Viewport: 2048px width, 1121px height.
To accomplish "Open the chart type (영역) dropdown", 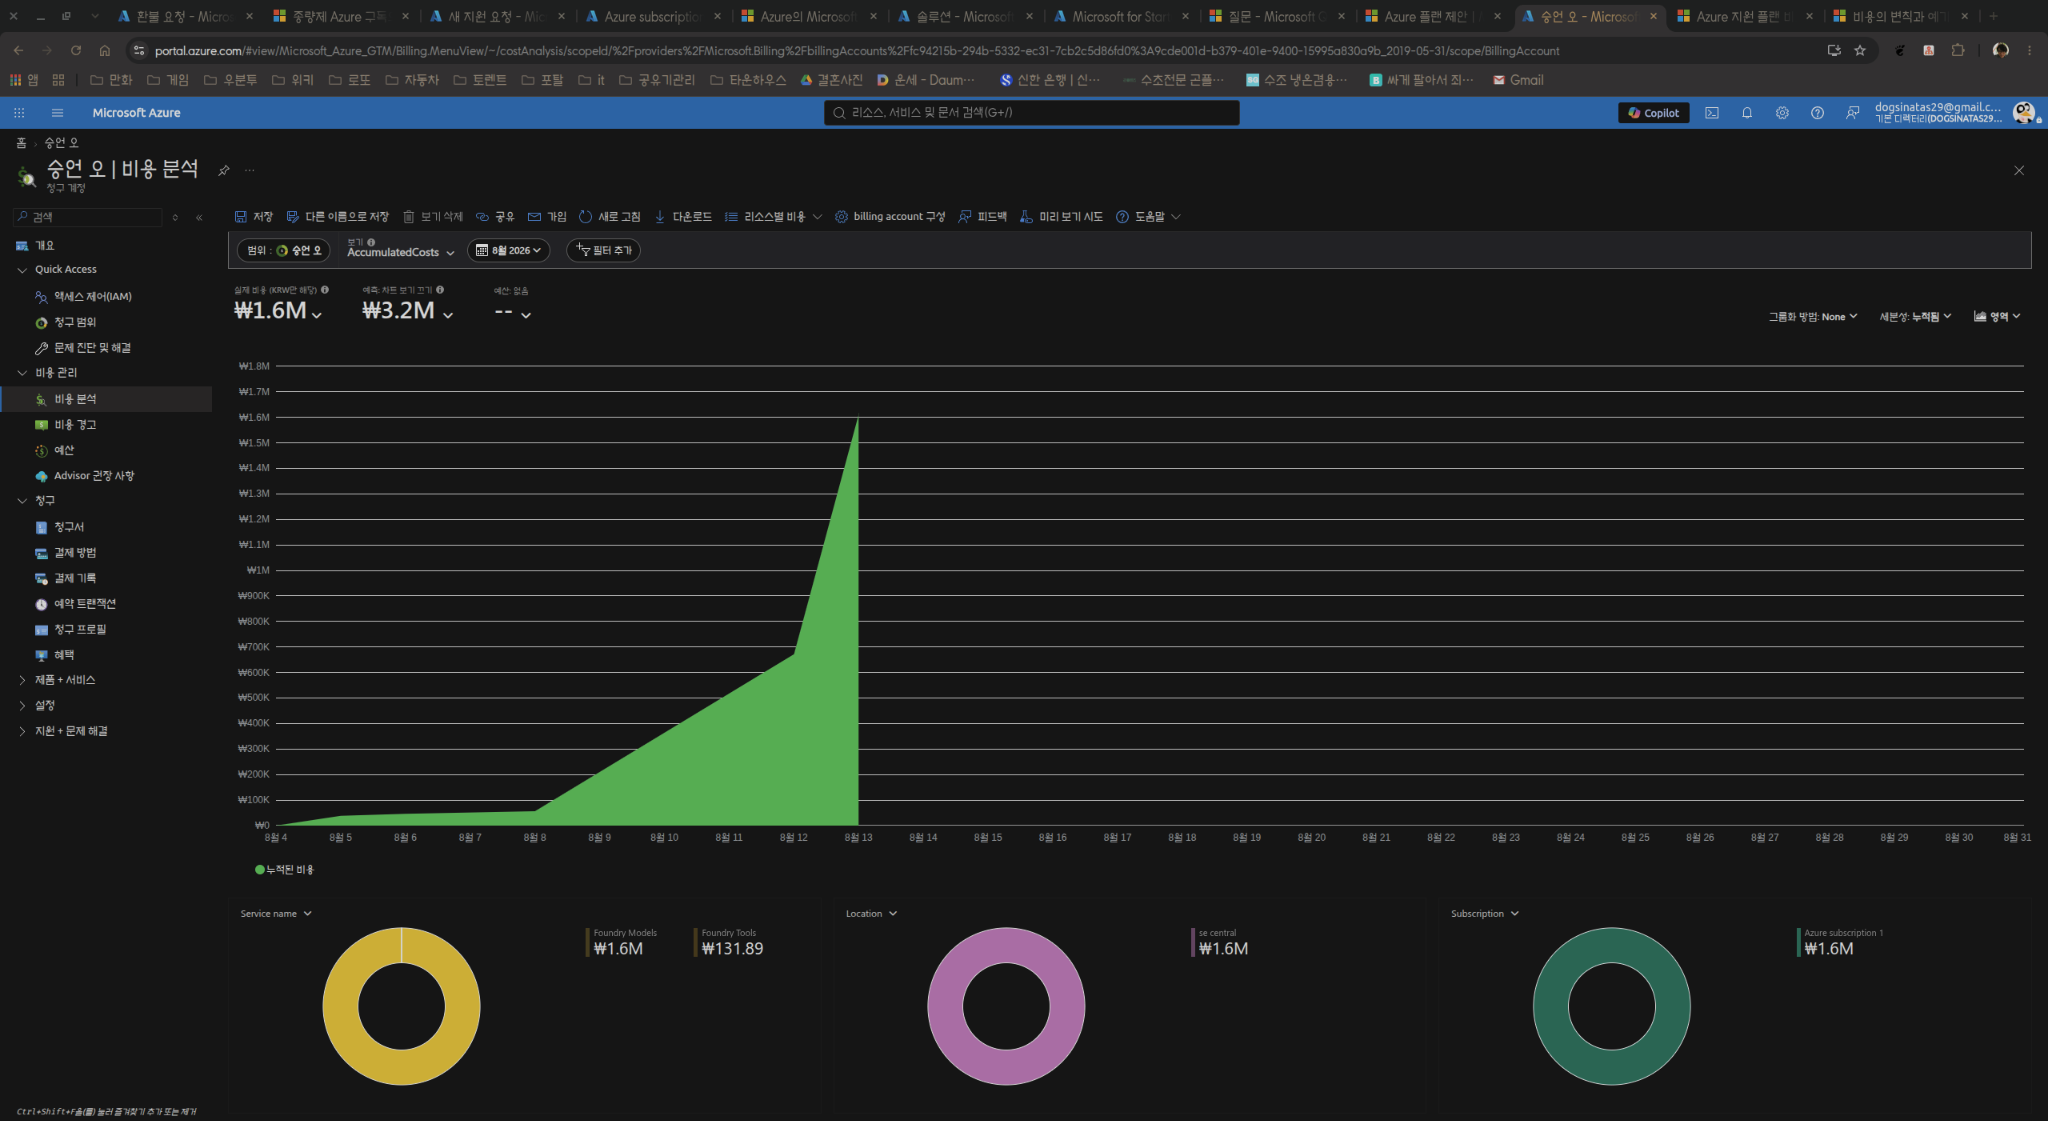I will click(1997, 317).
